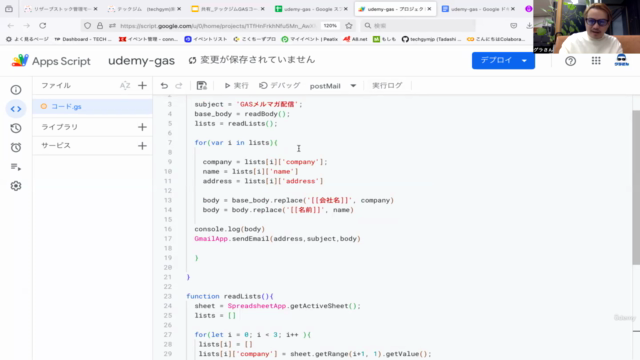Open イベントリスト bookmark

pos(206,39)
